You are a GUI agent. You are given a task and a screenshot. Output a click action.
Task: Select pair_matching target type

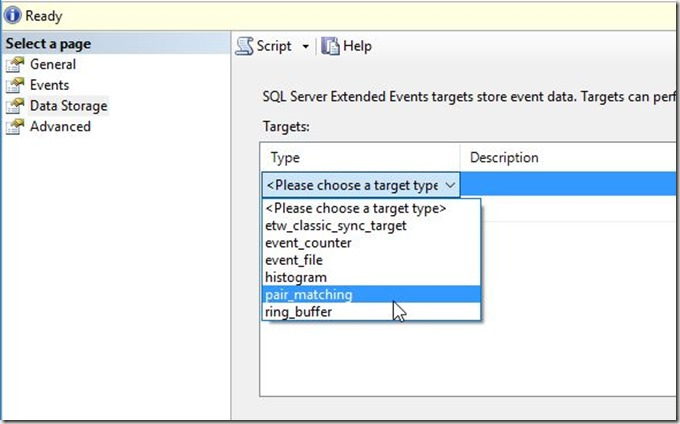point(371,294)
